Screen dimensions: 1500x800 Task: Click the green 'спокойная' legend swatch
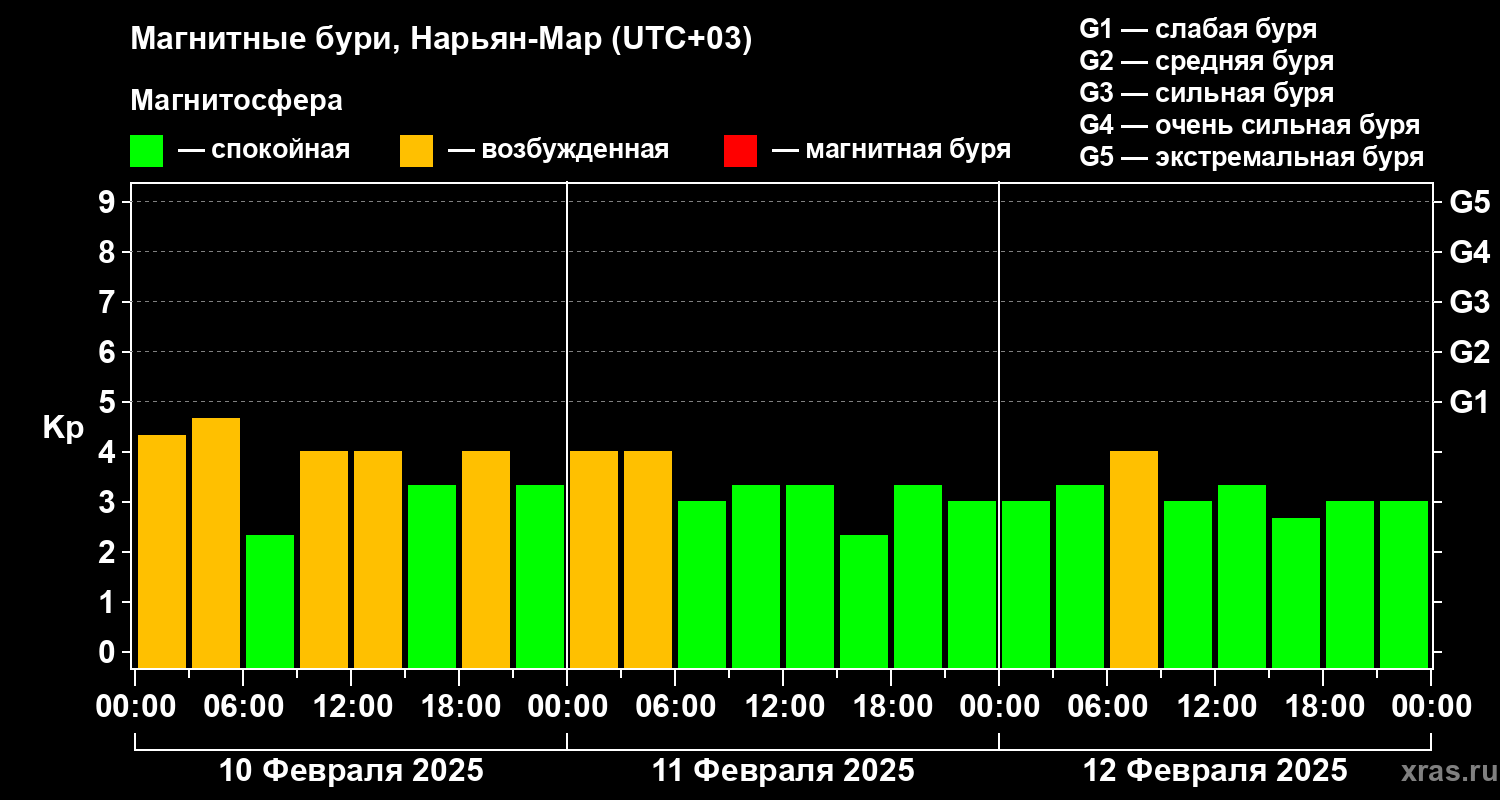click(146, 151)
